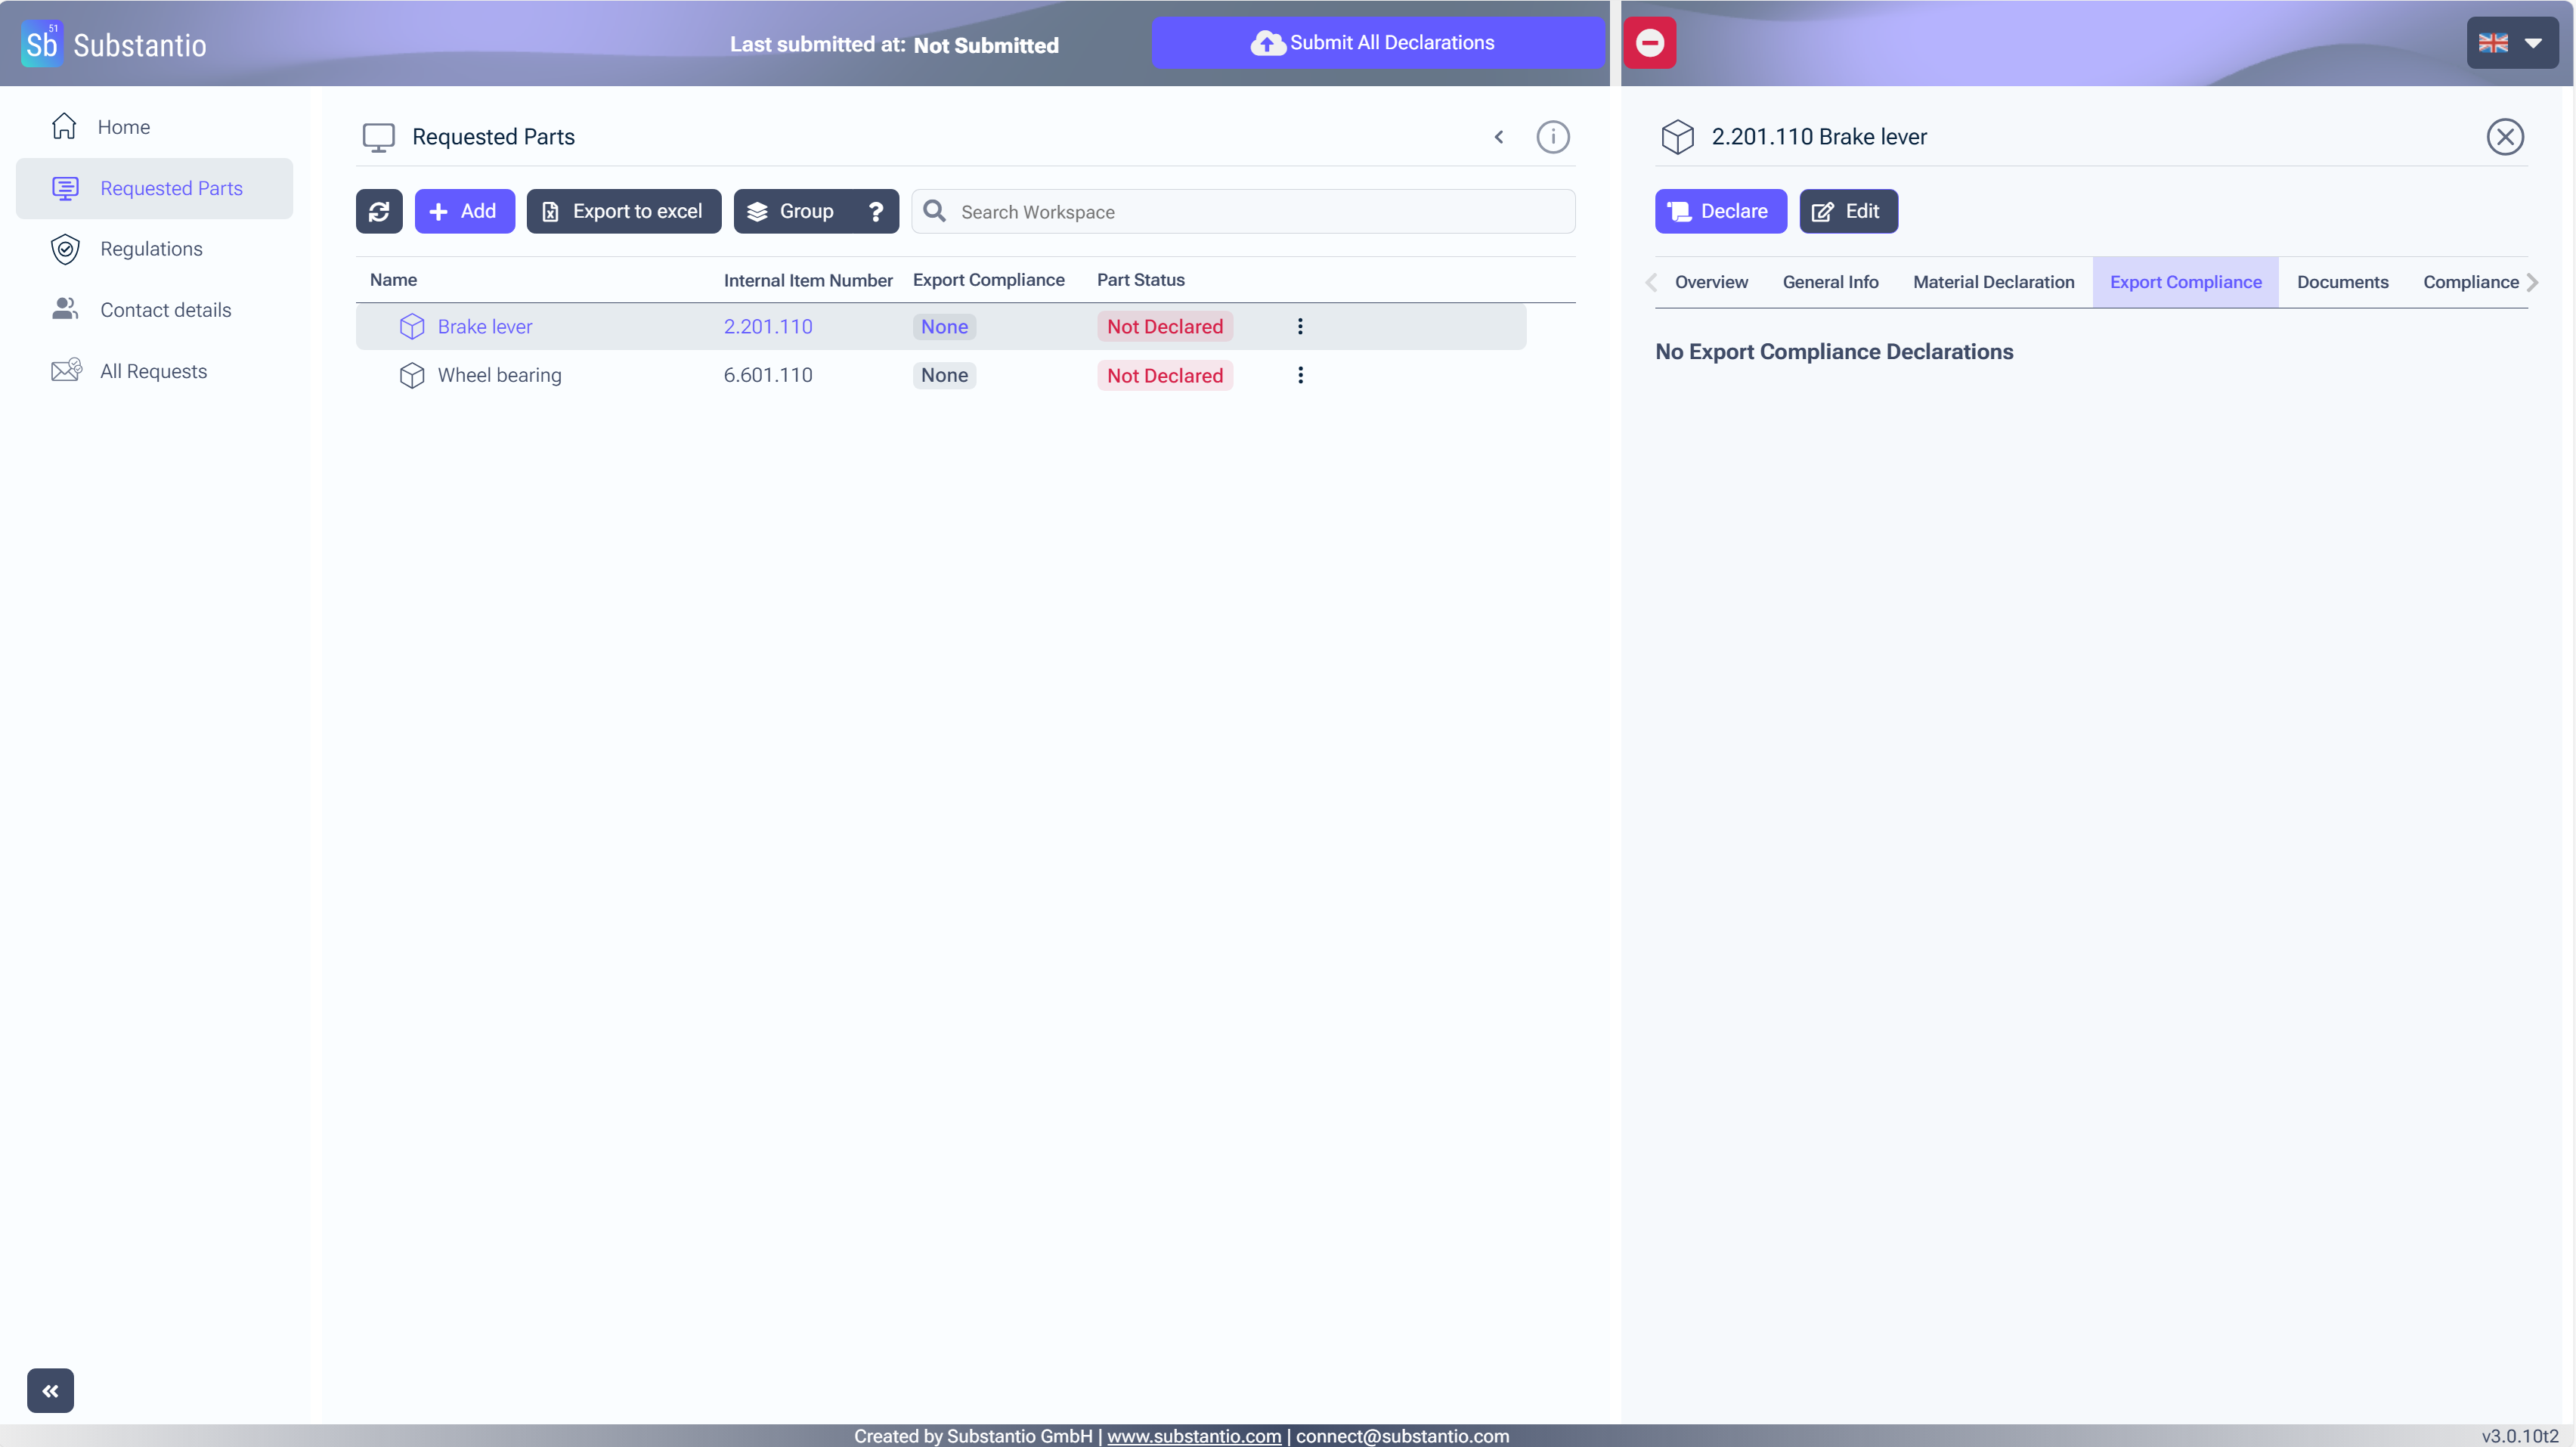The width and height of the screenshot is (2576, 1447).
Task: Open the Documents tab
Action: click(2342, 282)
